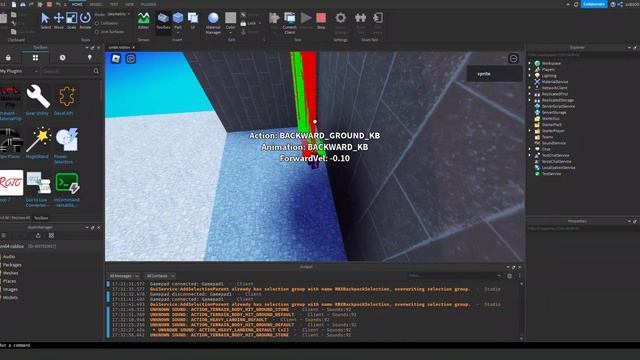Open the Toolbox Inventory grid tab

[36, 58]
